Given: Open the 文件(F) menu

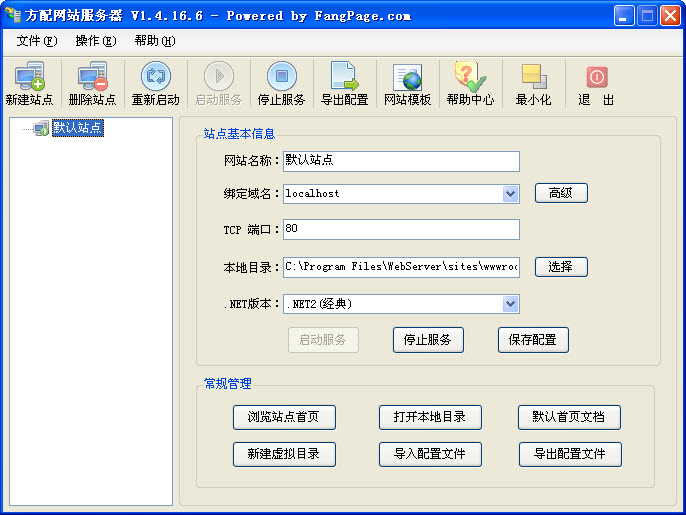Looking at the screenshot, I should (x=37, y=41).
